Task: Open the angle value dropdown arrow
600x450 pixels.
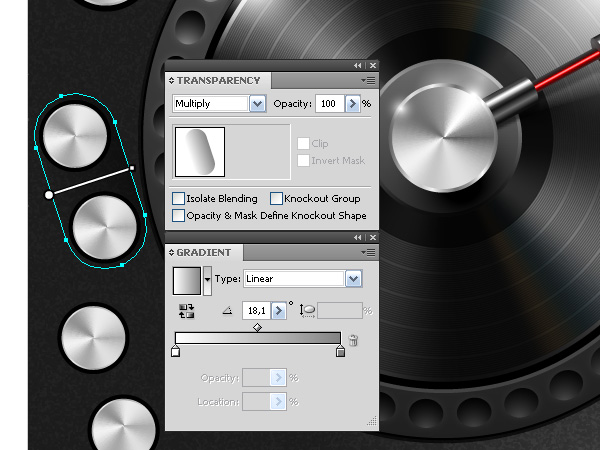Action: tap(279, 310)
